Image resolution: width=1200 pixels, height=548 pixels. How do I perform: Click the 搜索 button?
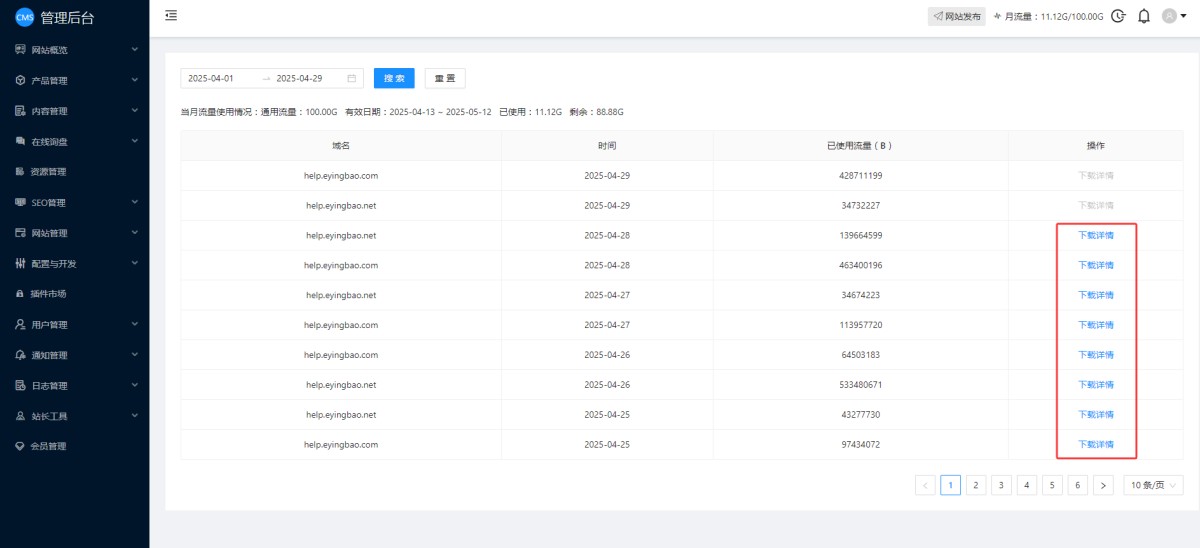coord(394,78)
